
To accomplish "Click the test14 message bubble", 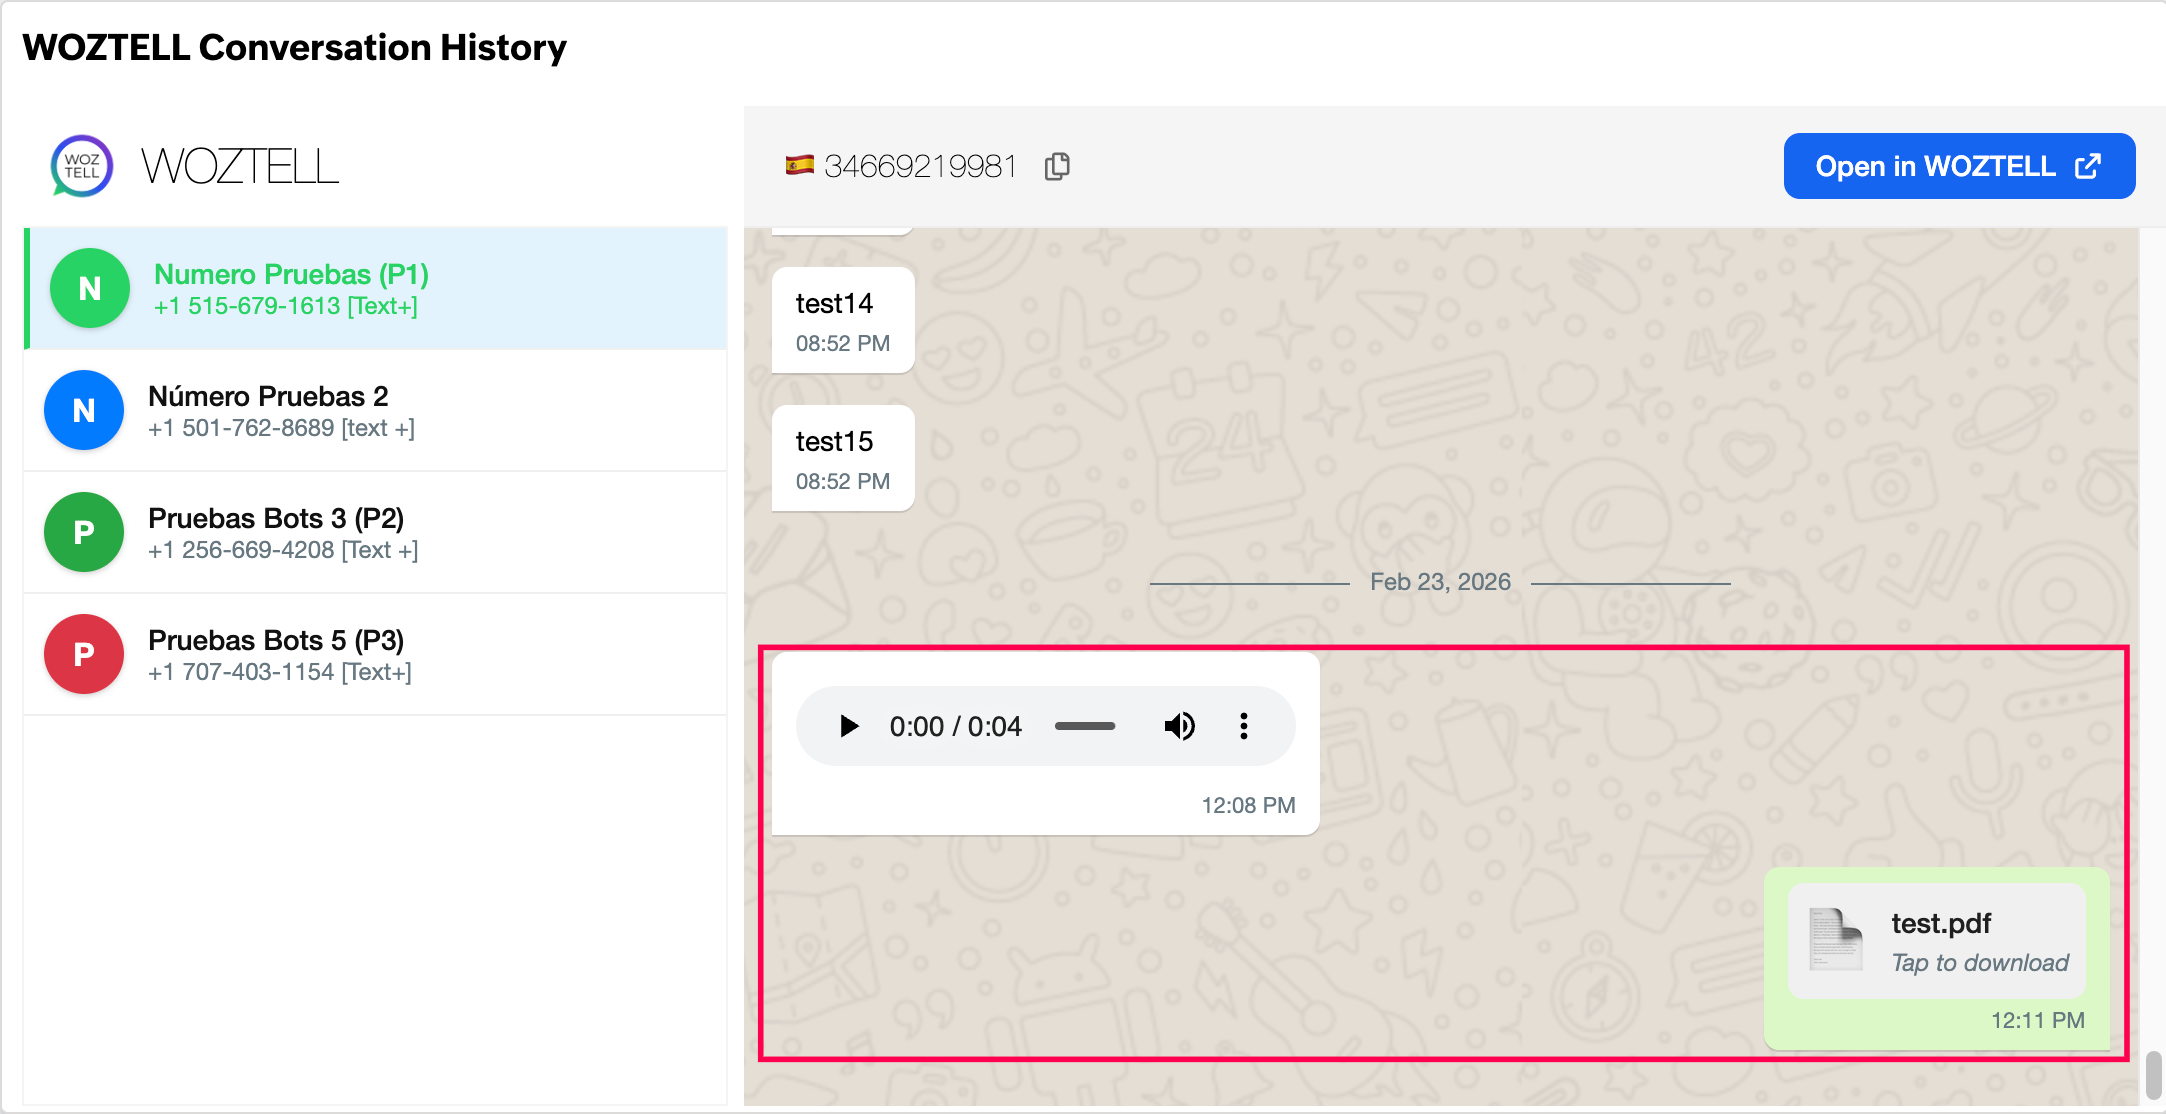I will pyautogui.click(x=843, y=321).
